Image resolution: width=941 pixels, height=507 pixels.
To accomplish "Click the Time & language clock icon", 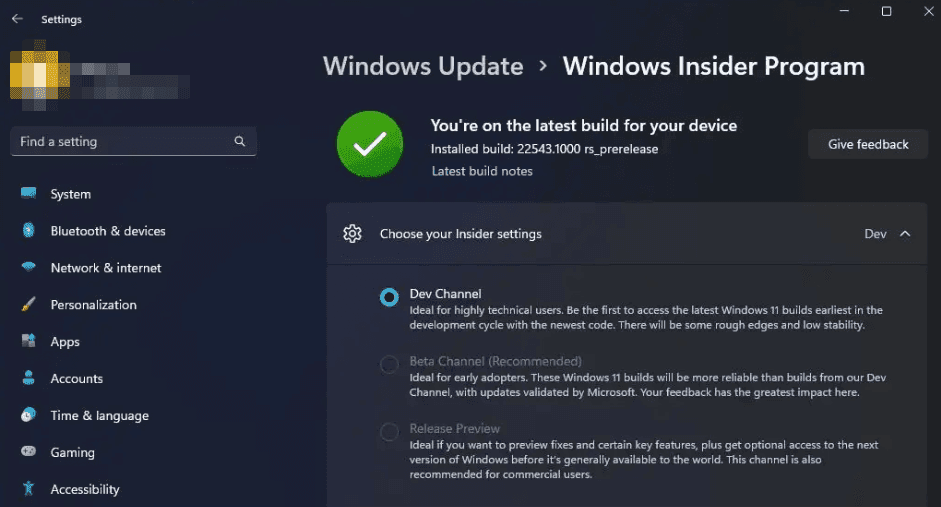I will 28,415.
